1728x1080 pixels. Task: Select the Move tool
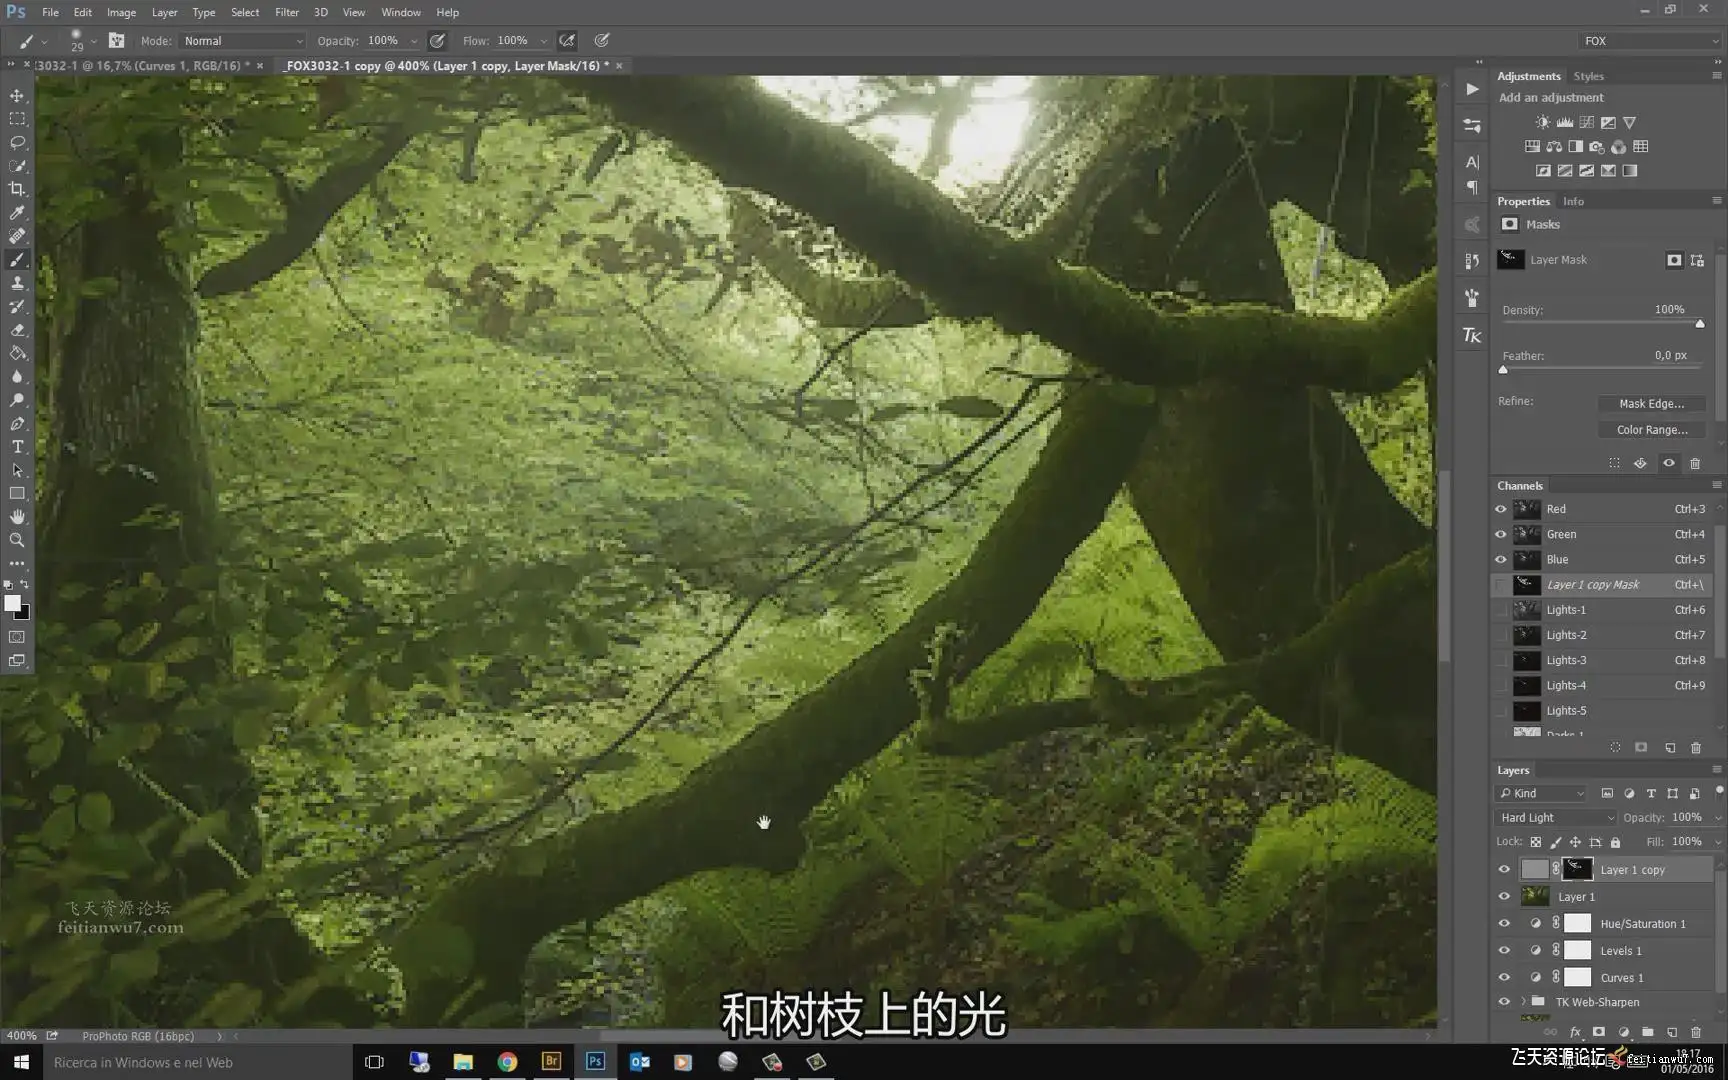17,96
